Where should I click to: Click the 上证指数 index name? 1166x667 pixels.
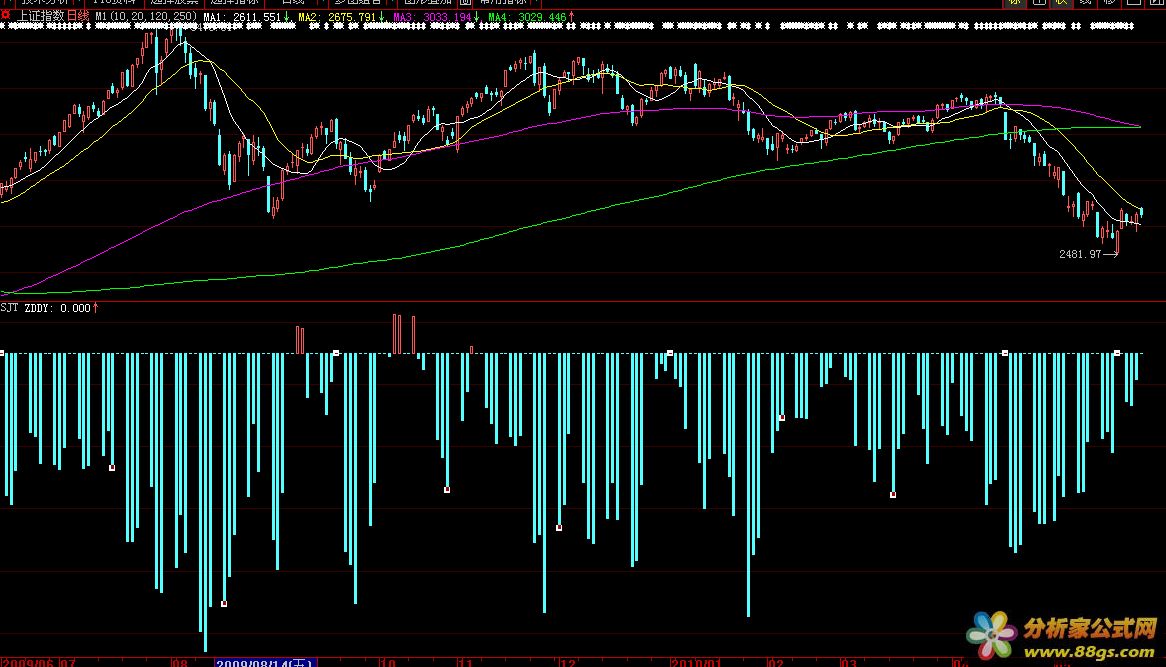pyautogui.click(x=39, y=17)
